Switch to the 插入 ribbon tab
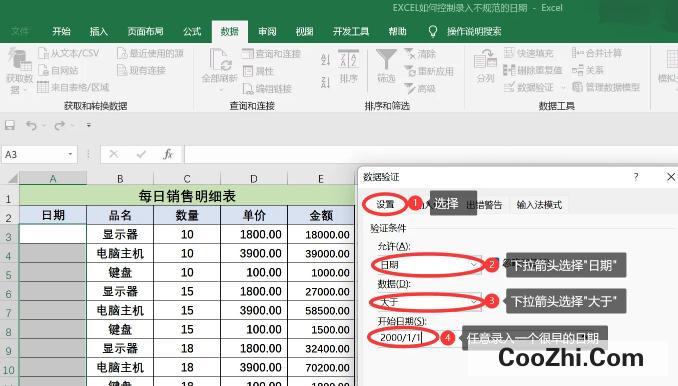The width and height of the screenshot is (678, 386). pyautogui.click(x=99, y=31)
